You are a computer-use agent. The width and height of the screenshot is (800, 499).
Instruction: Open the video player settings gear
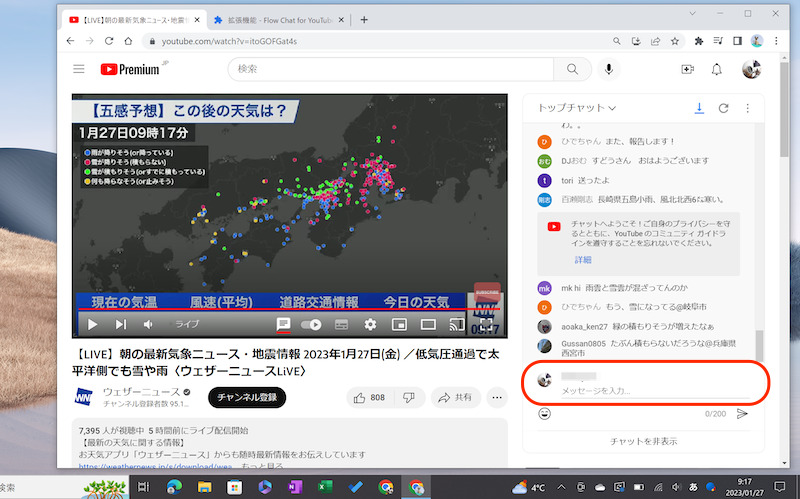tap(370, 324)
